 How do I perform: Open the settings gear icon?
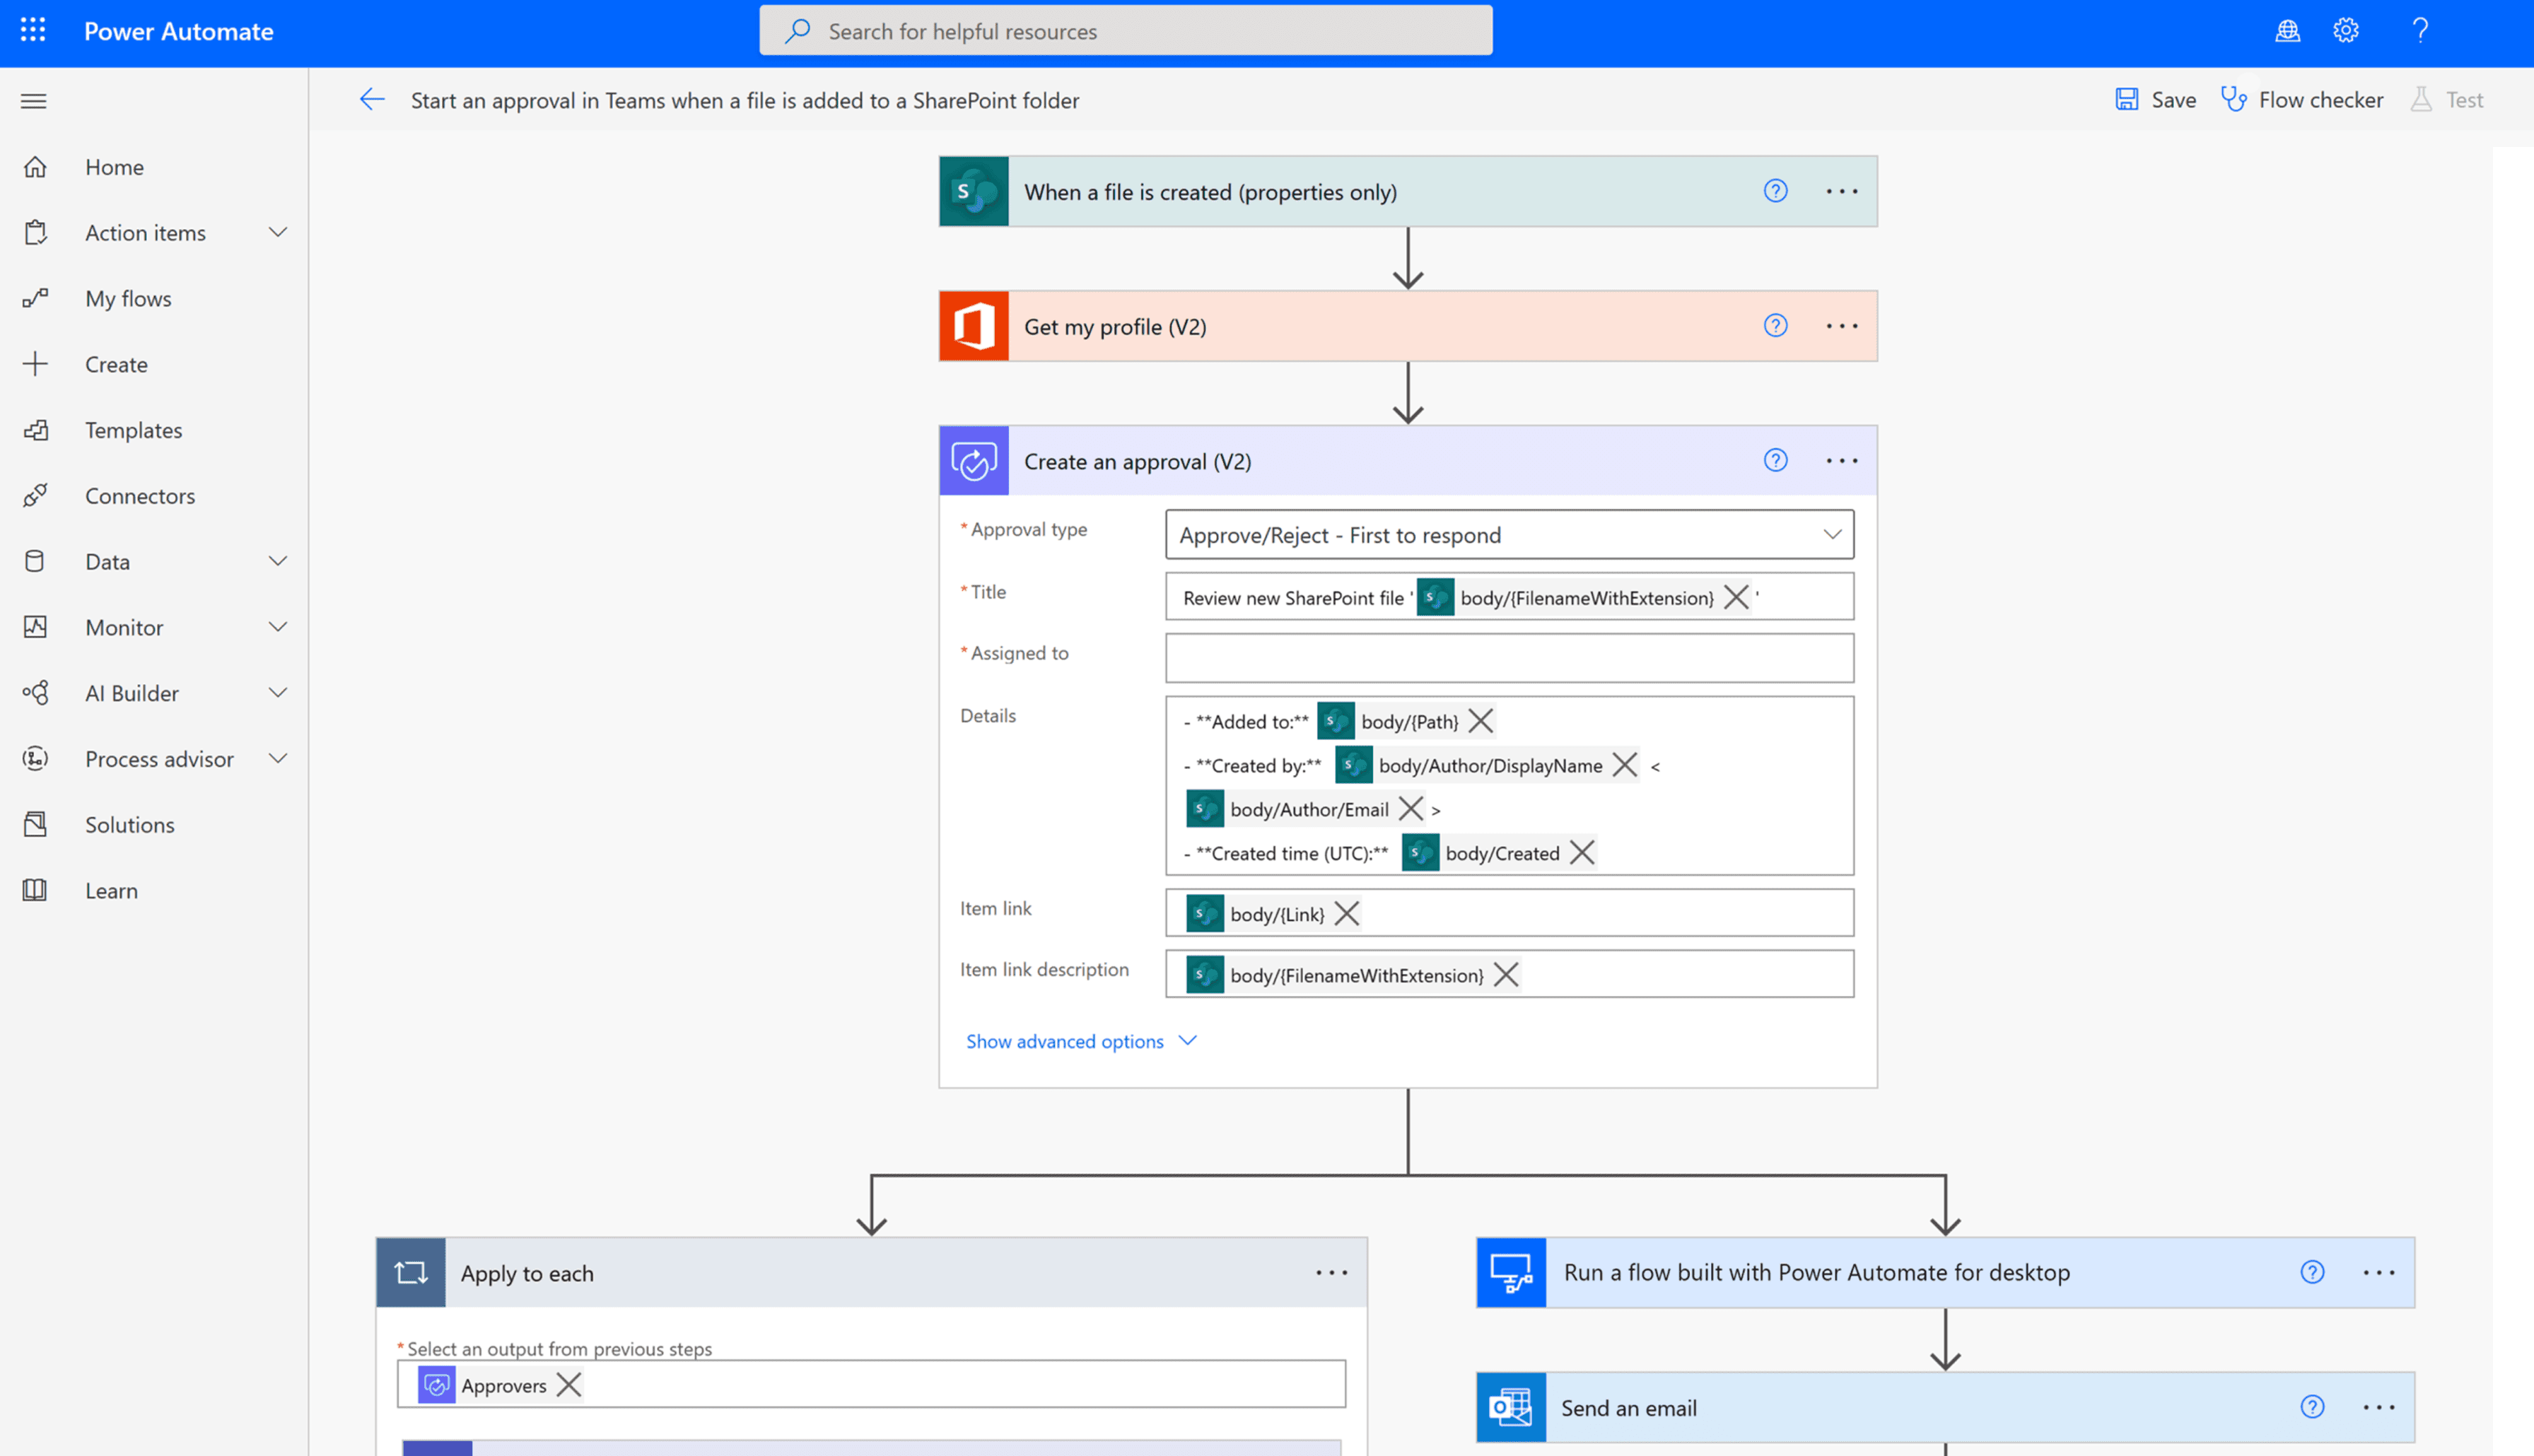tap(2346, 30)
